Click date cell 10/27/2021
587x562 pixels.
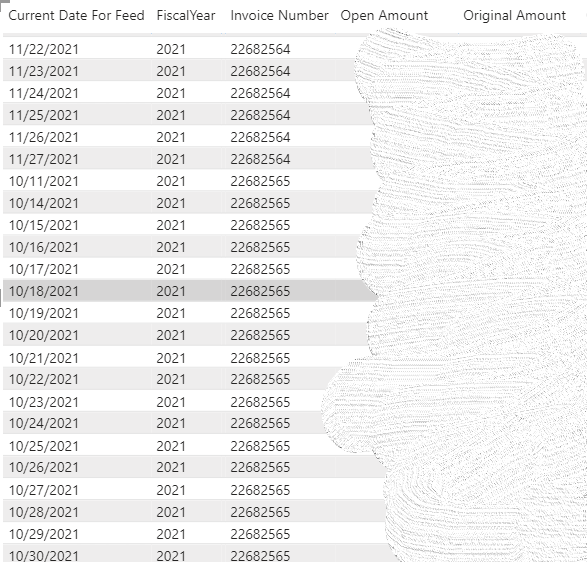[44, 490]
